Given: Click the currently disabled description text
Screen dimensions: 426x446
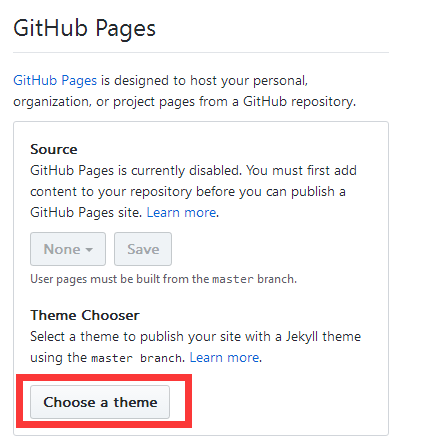Looking at the screenshot, I should [193, 191].
